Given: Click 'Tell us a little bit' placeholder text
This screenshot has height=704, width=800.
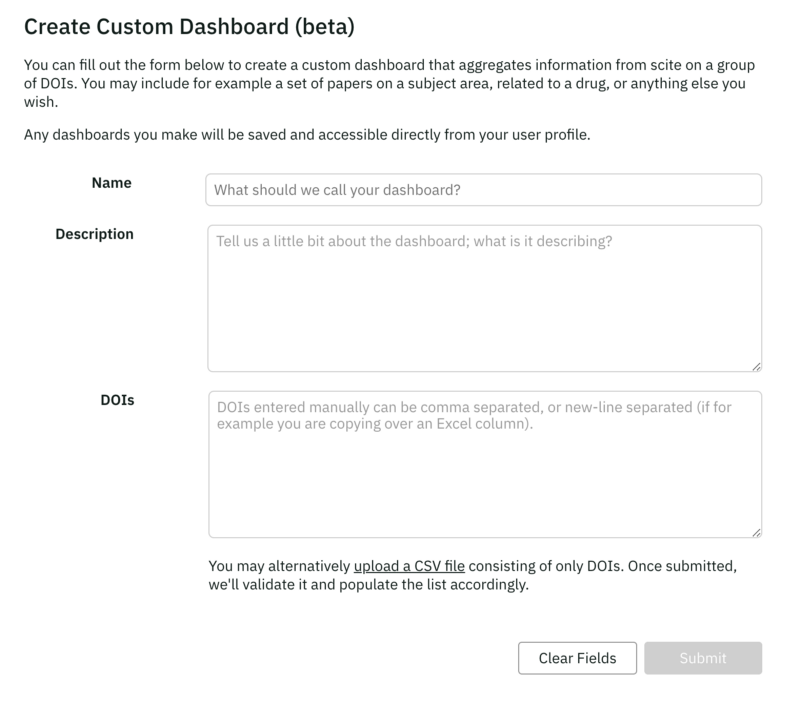Looking at the screenshot, I should [414, 242].
